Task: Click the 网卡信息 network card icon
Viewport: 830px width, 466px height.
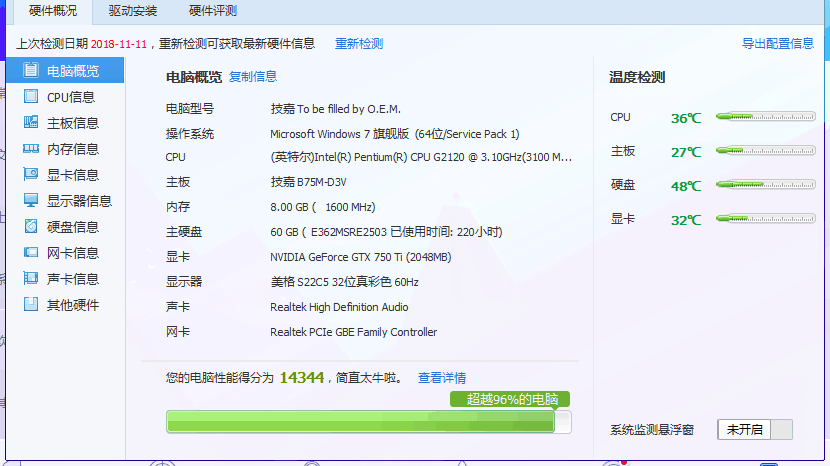Action: [x=31, y=253]
